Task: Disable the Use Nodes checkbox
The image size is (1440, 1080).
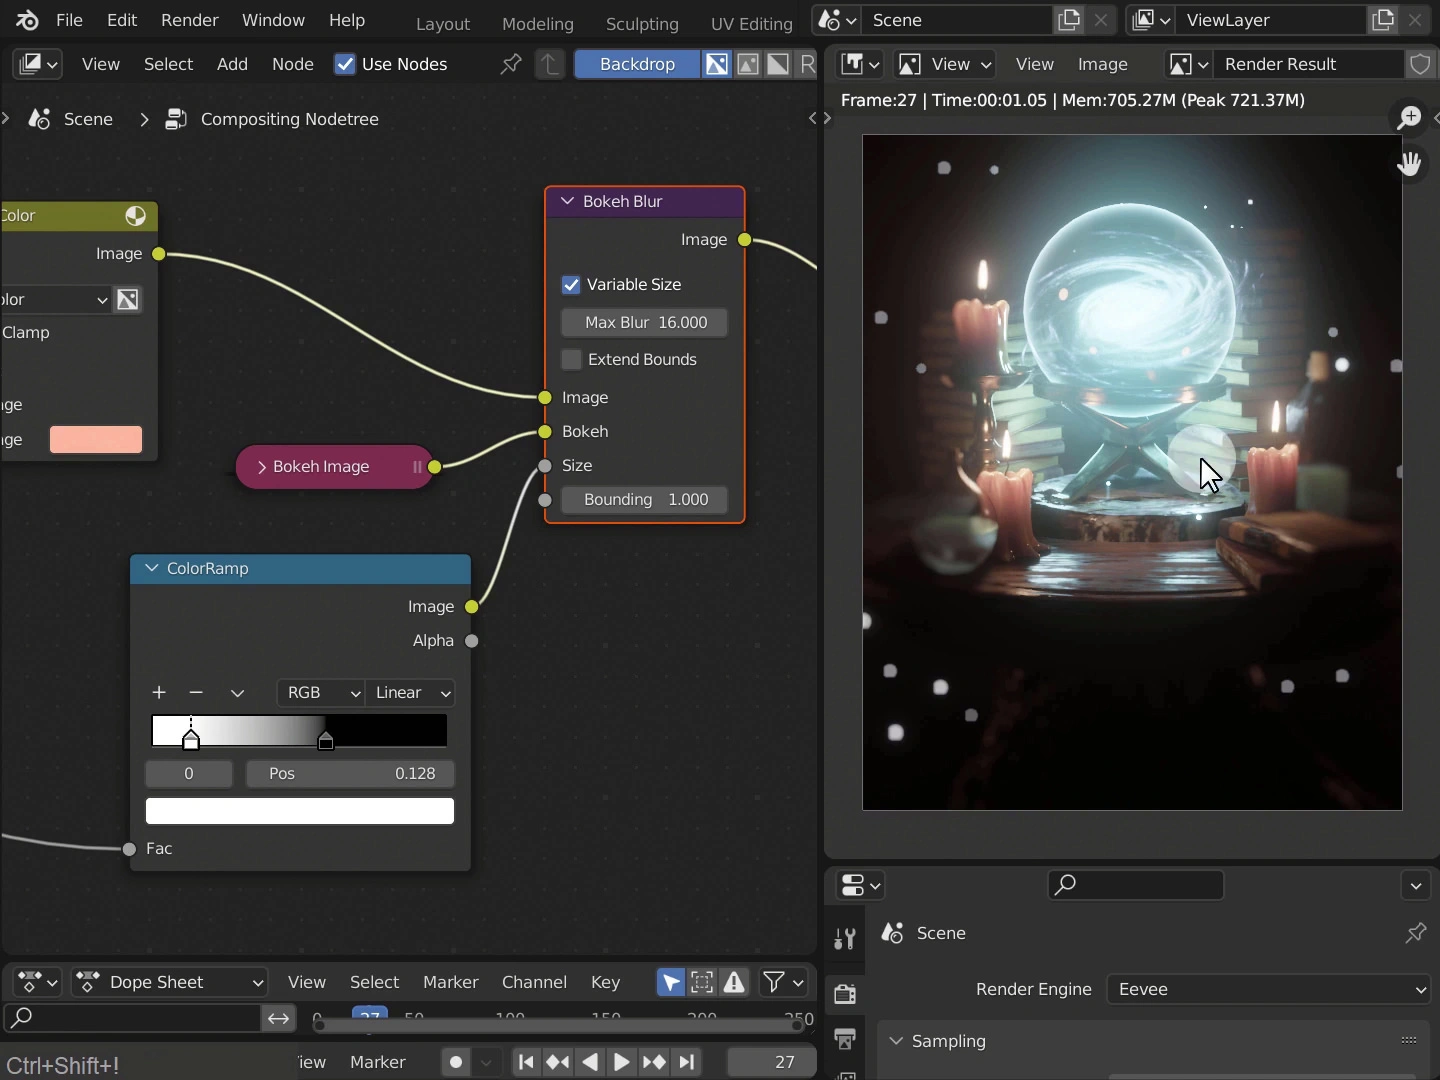Action: 345,64
